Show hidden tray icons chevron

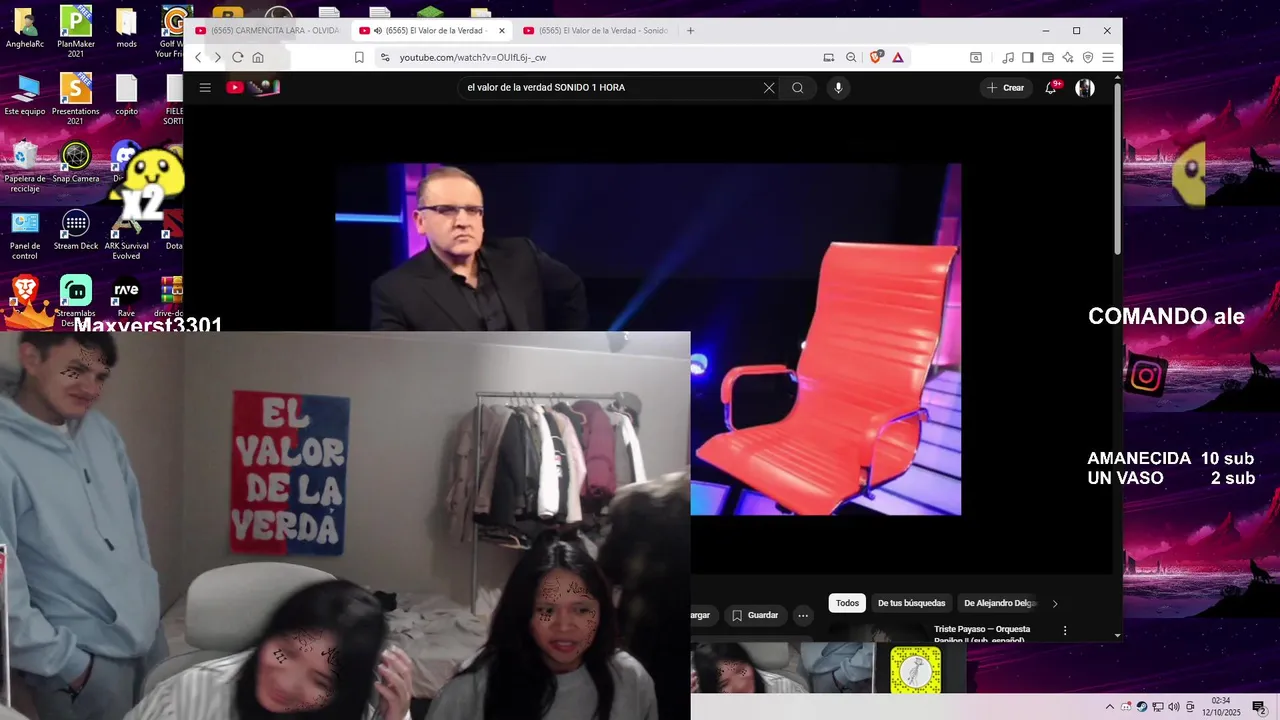[x=1109, y=707]
